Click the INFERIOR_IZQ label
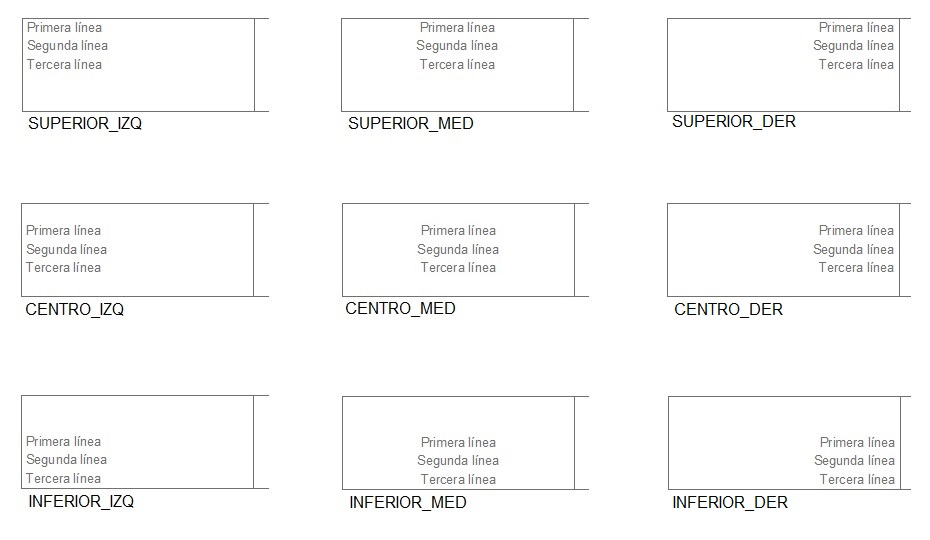930x540 pixels. point(81,501)
